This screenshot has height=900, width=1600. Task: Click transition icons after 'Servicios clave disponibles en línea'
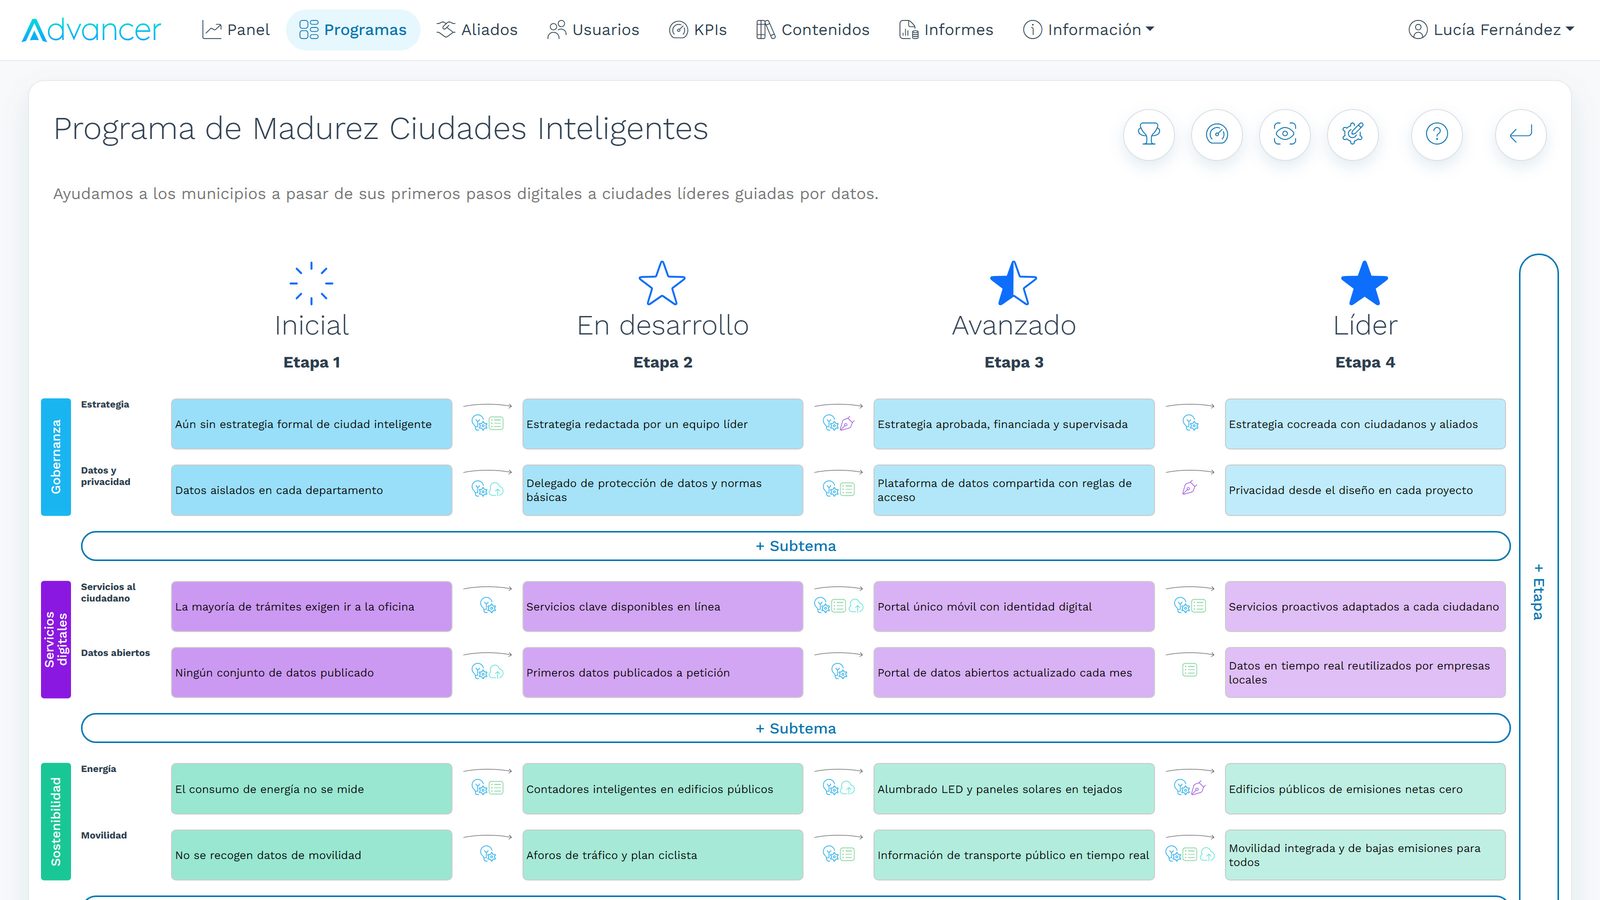click(x=838, y=606)
